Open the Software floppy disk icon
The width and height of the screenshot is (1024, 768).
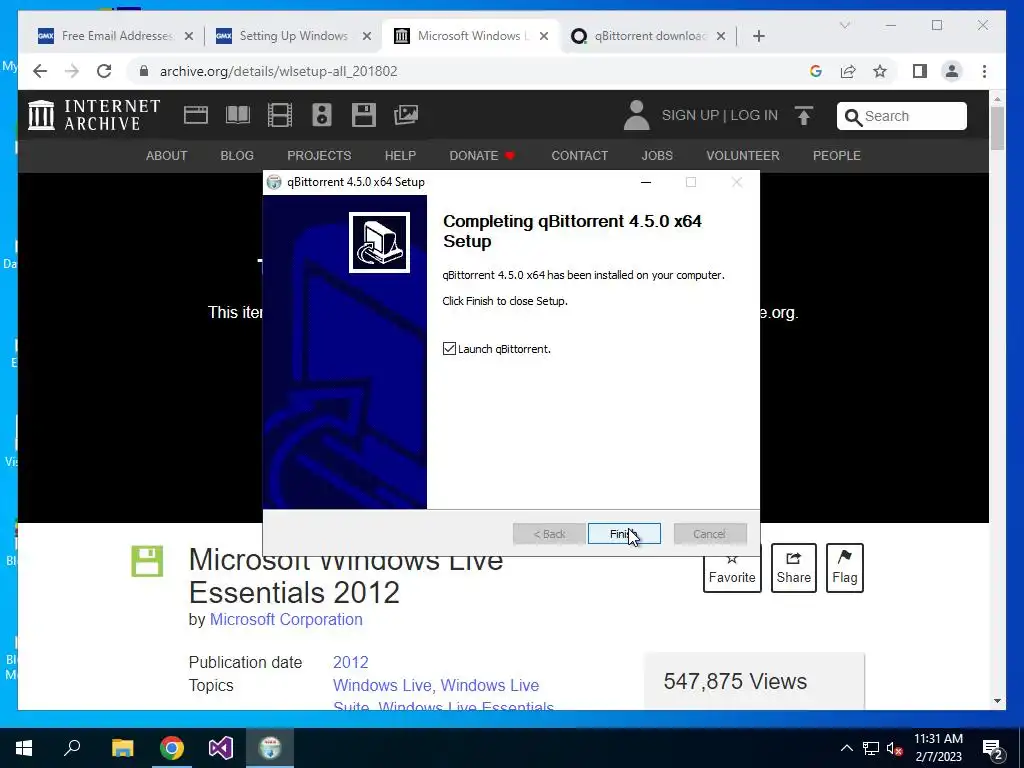[364, 115]
